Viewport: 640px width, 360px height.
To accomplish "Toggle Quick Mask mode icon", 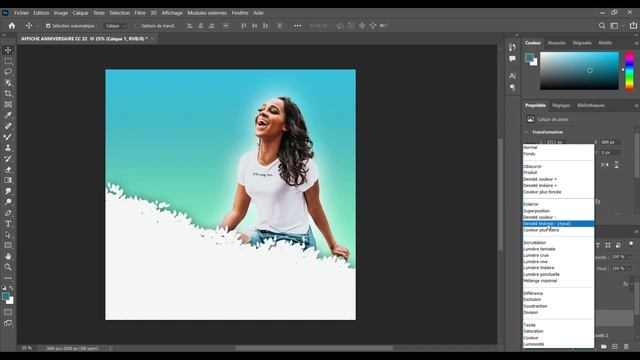I will 8,312.
